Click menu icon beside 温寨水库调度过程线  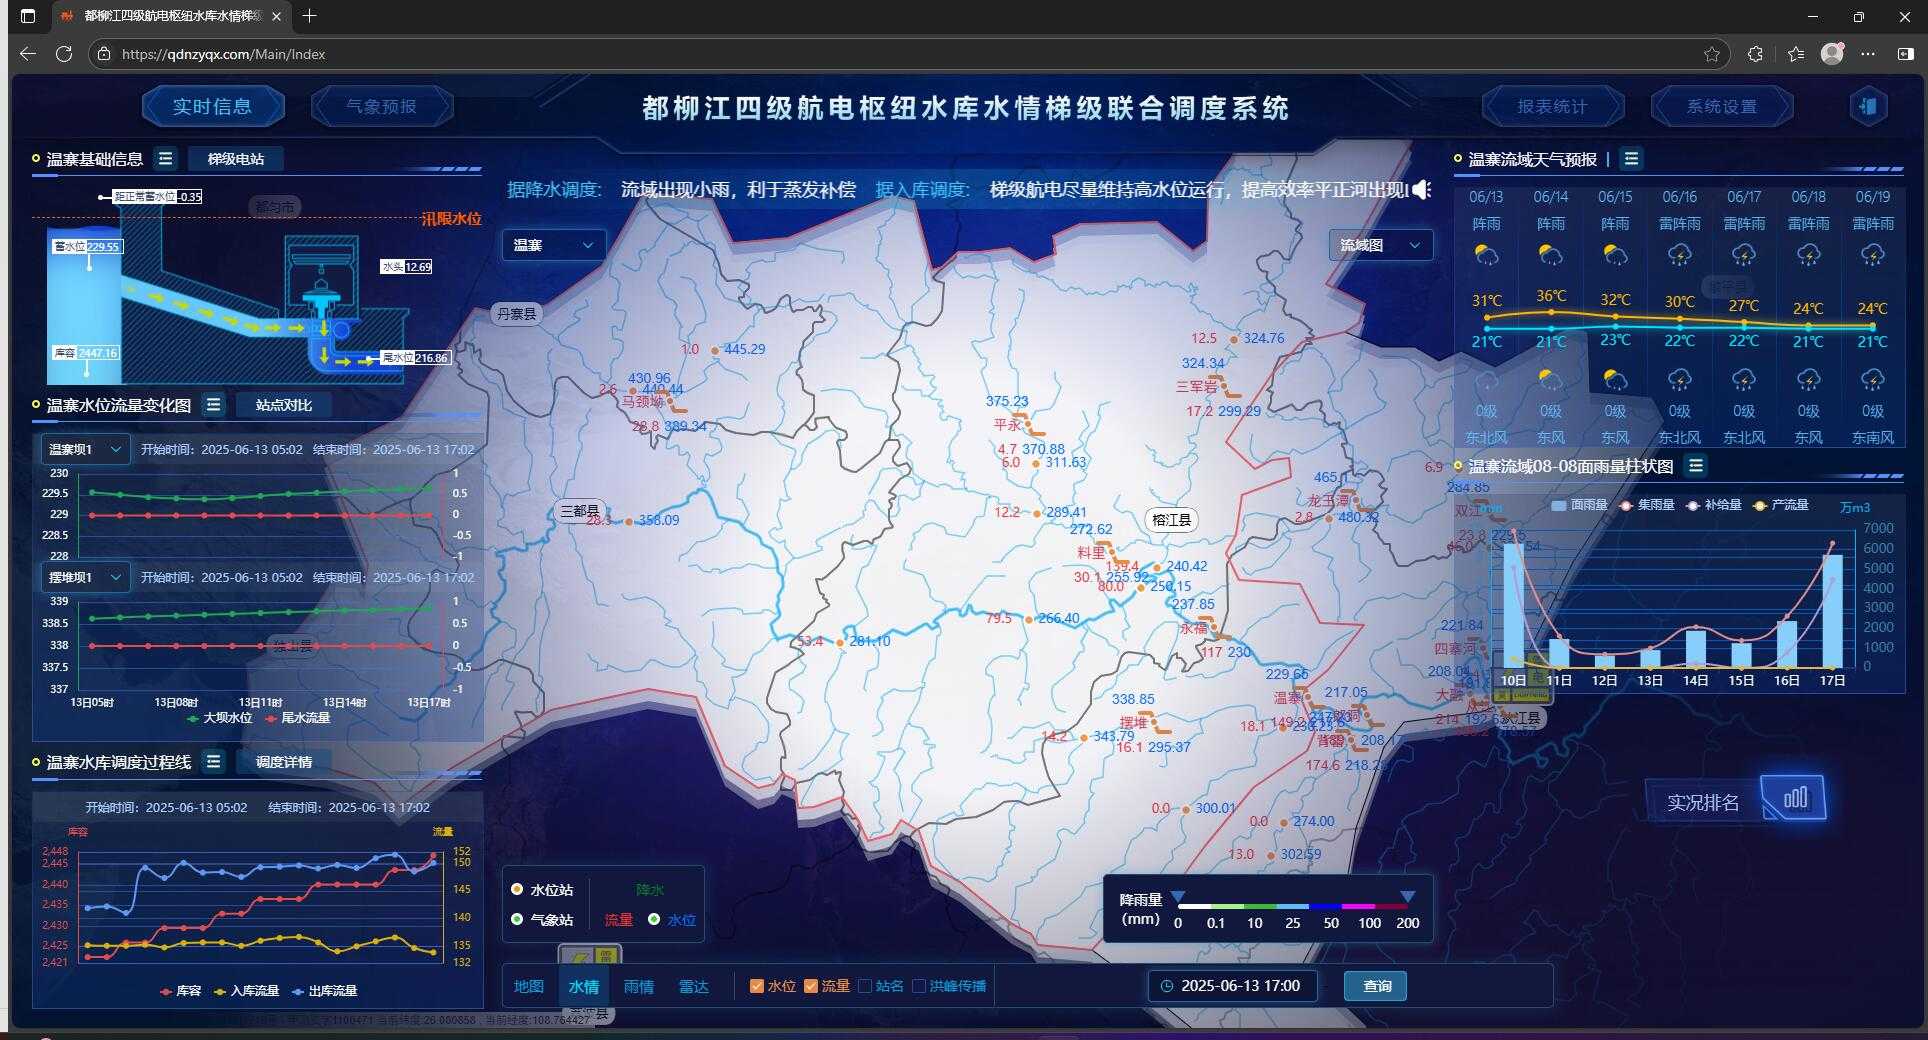pyautogui.click(x=213, y=762)
